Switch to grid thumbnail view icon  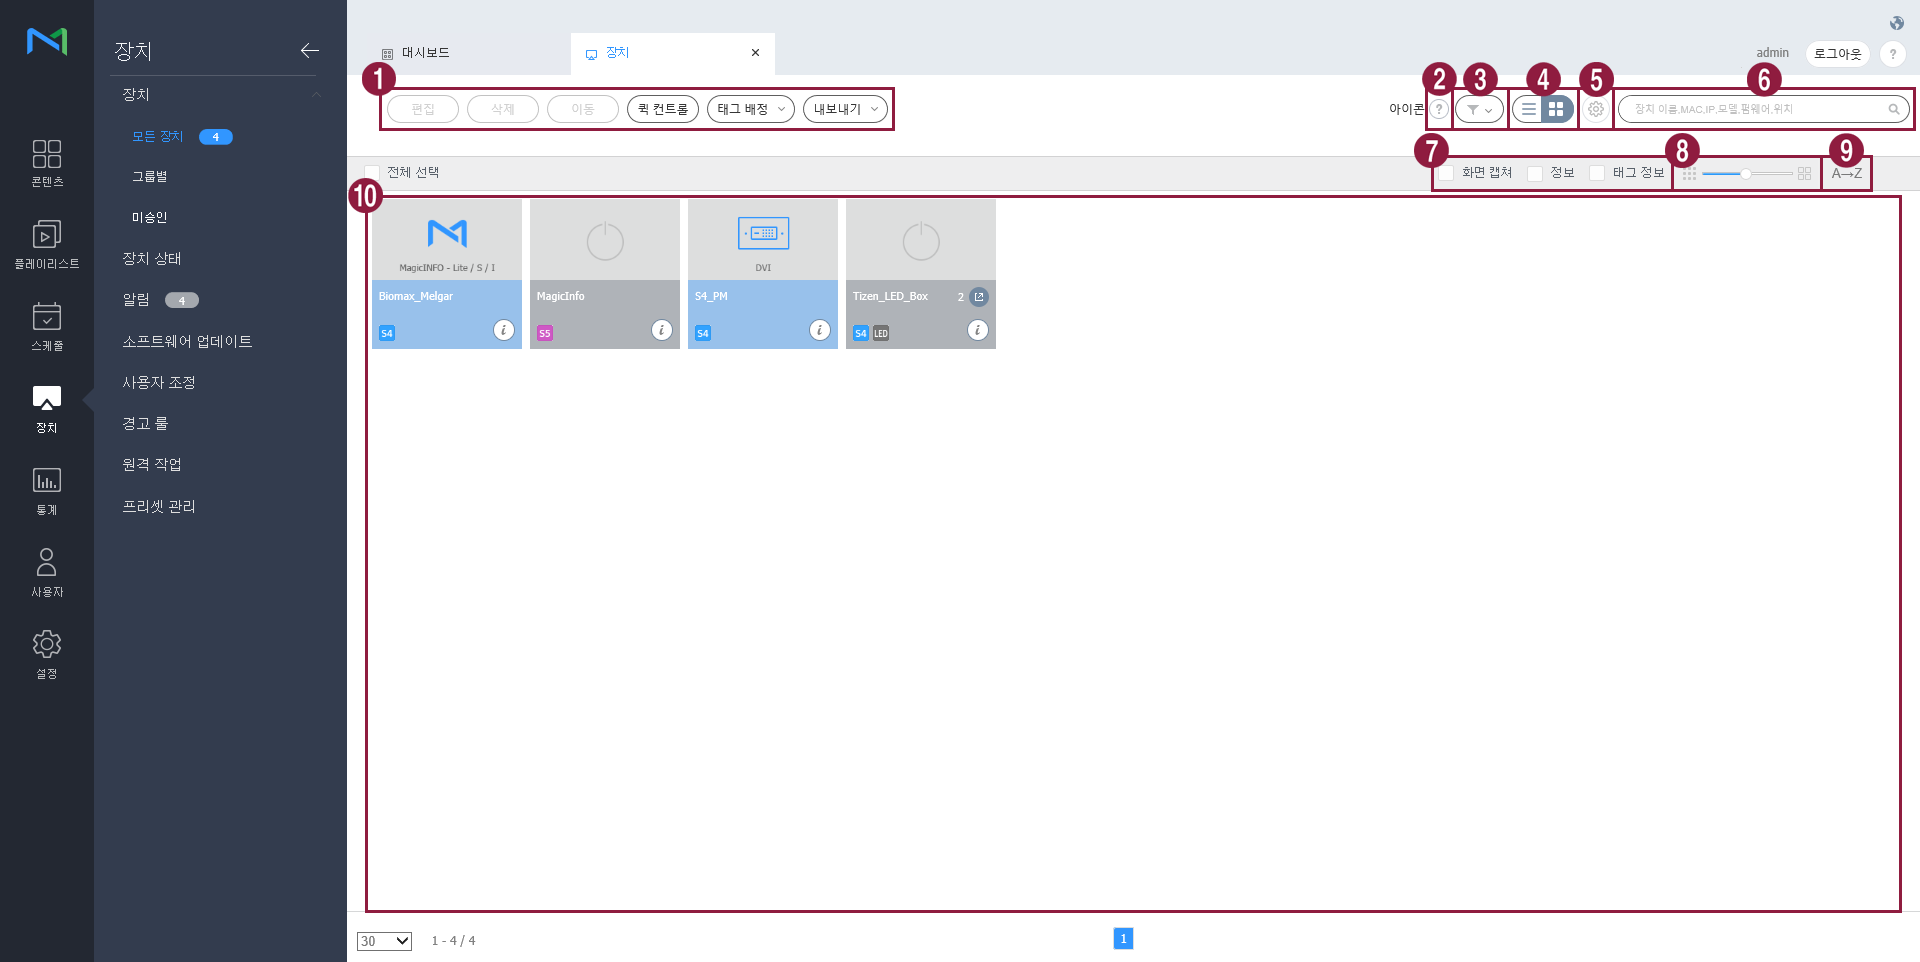coord(1556,109)
